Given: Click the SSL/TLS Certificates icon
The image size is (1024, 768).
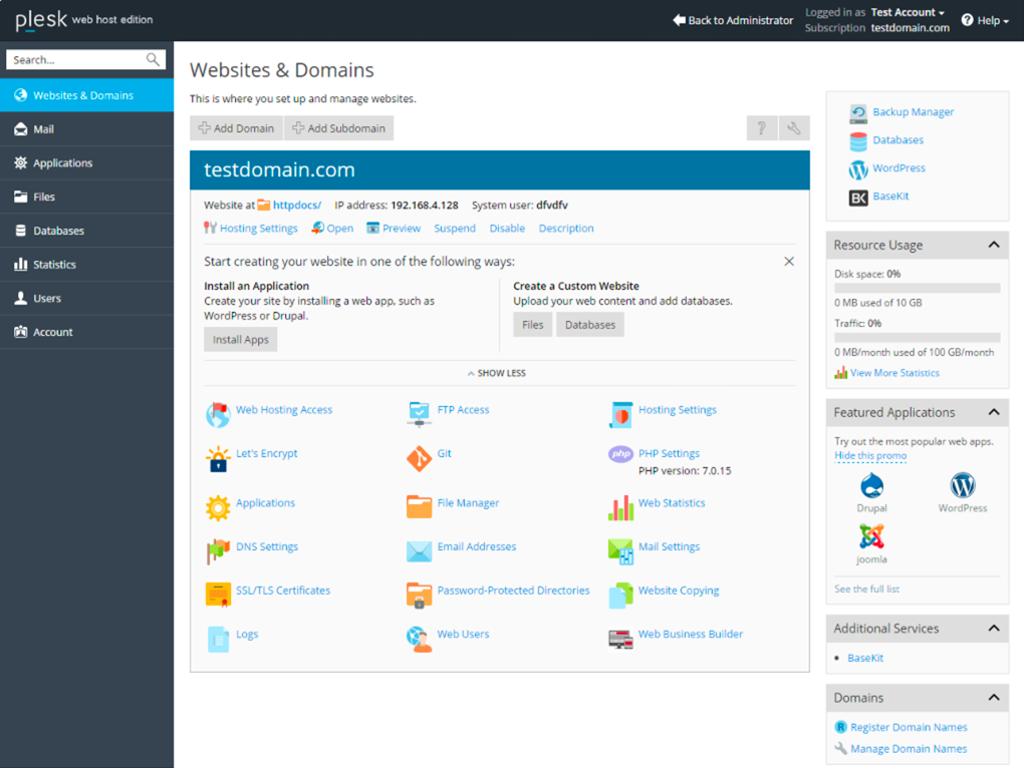Looking at the screenshot, I should pyautogui.click(x=217, y=595).
